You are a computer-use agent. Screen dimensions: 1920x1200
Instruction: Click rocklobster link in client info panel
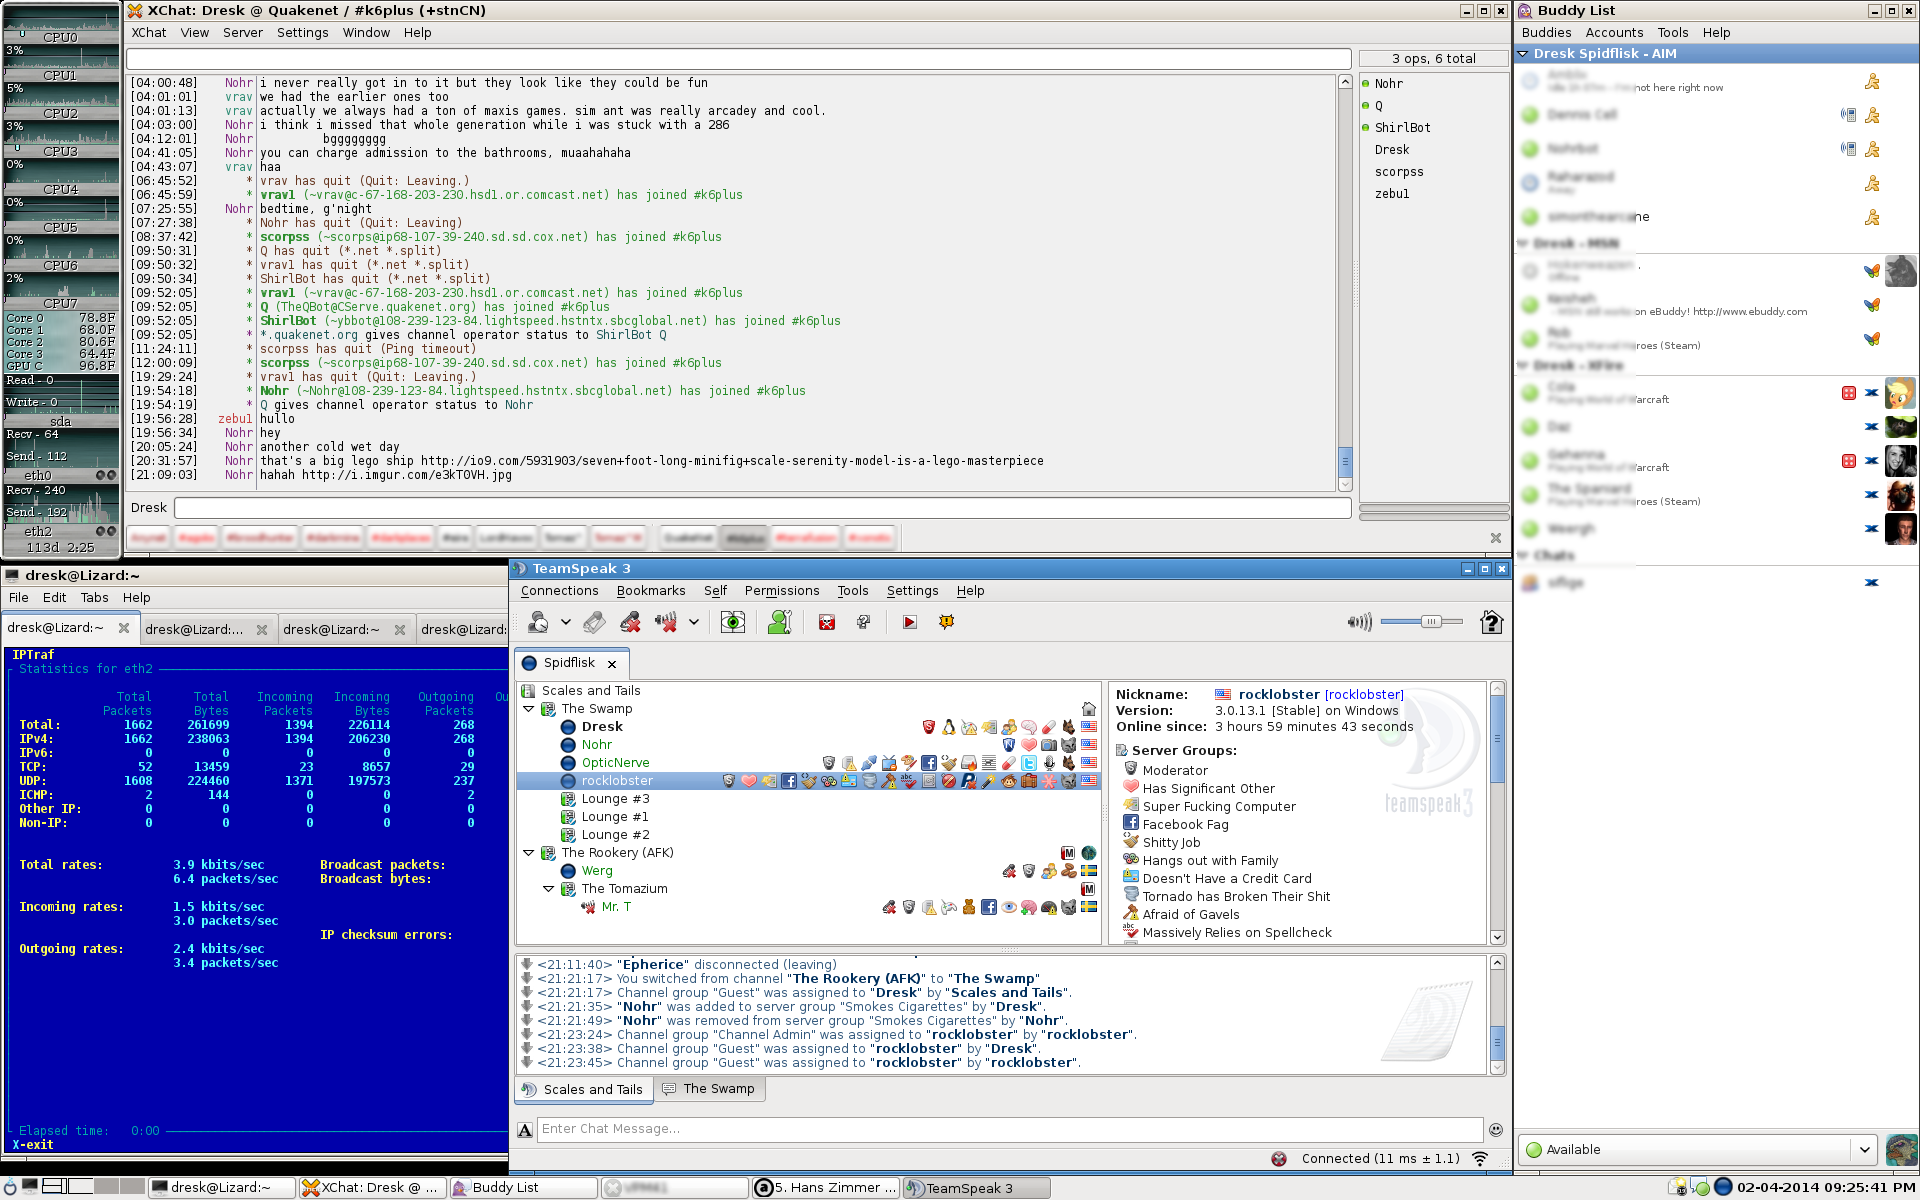tap(1364, 695)
